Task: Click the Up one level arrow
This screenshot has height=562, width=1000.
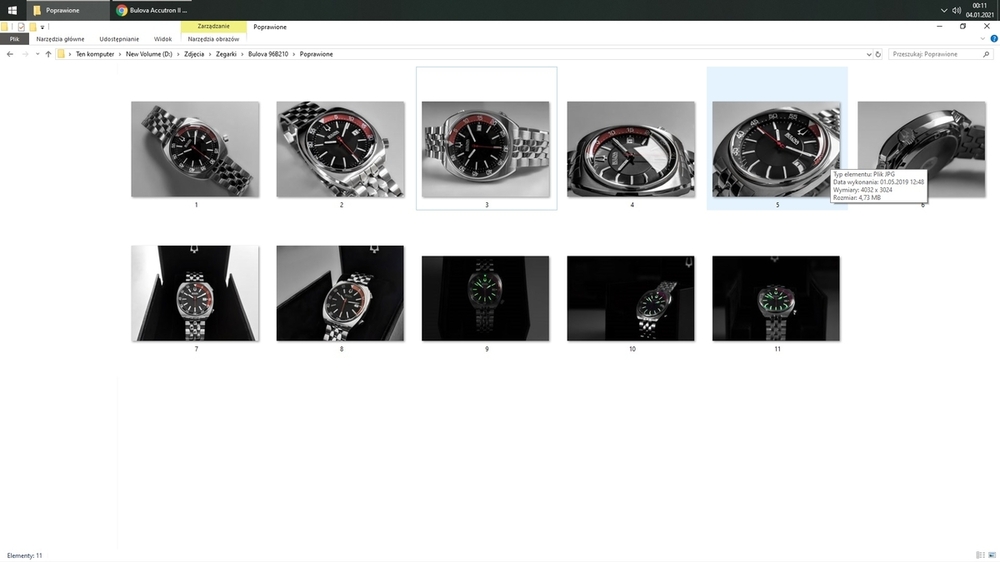Action: 48,54
